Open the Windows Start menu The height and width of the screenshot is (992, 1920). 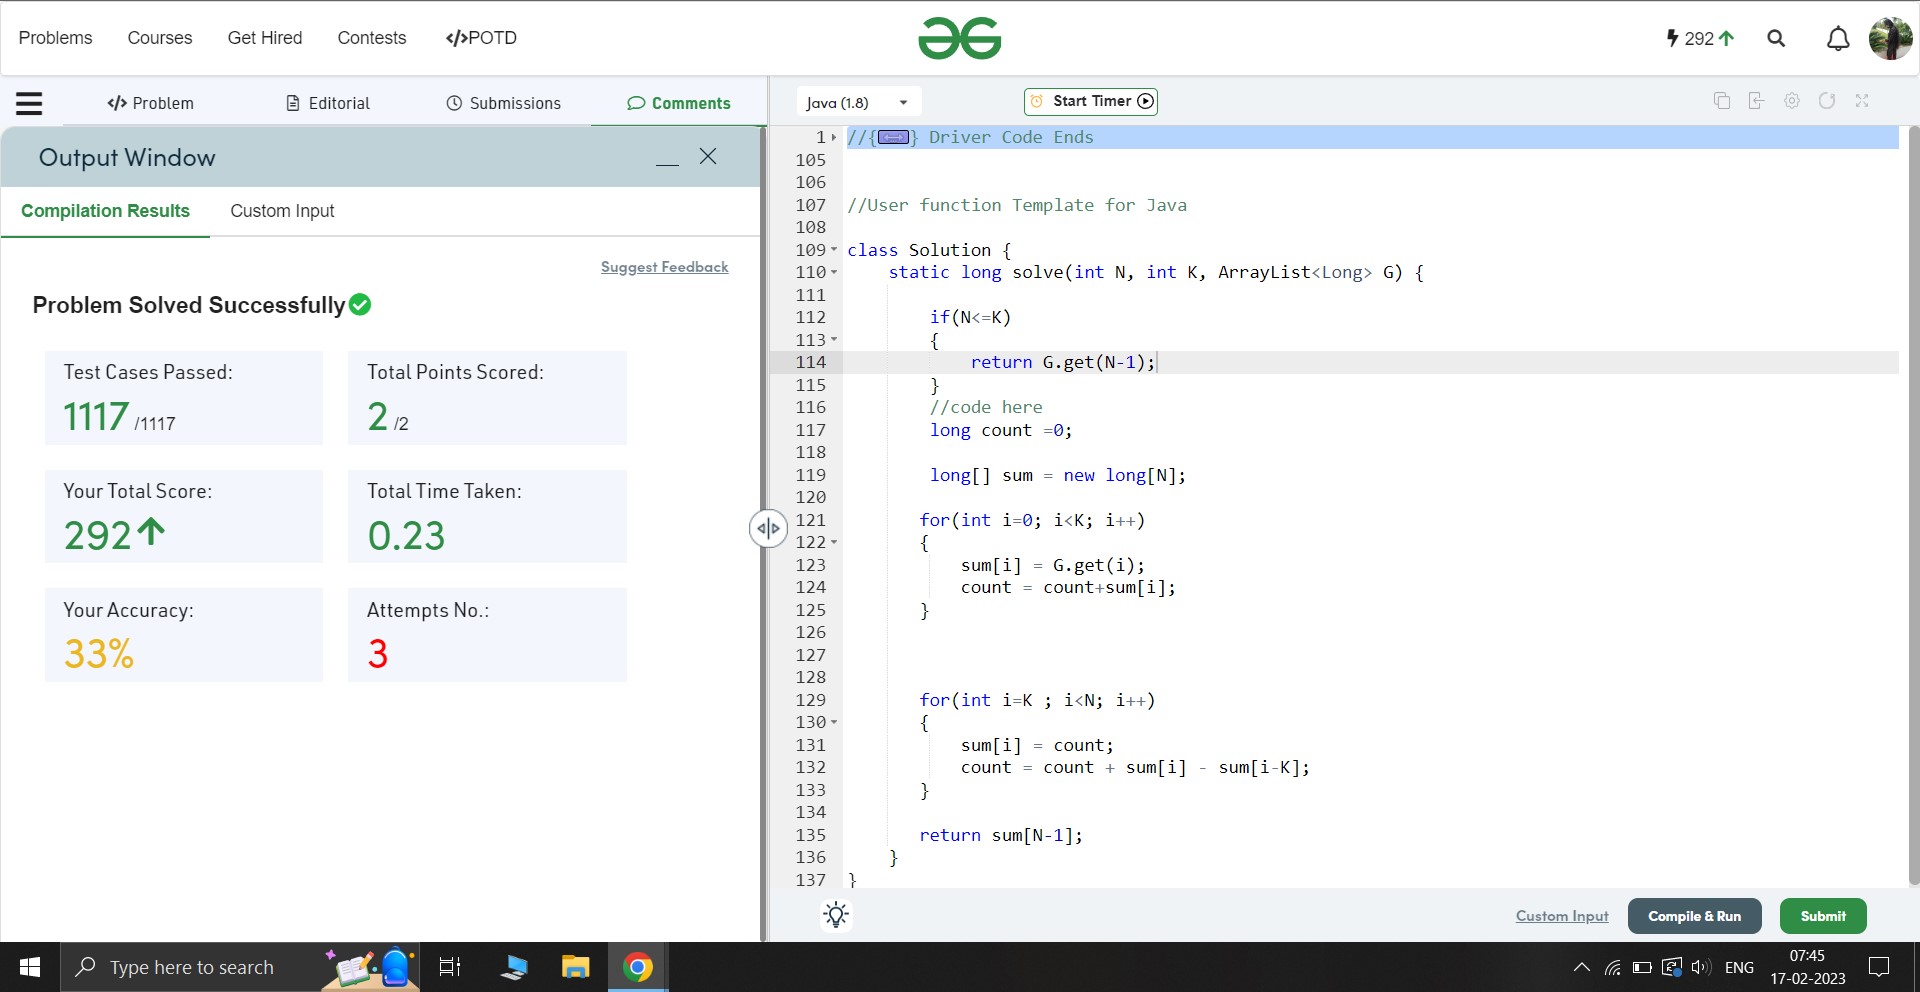30,967
